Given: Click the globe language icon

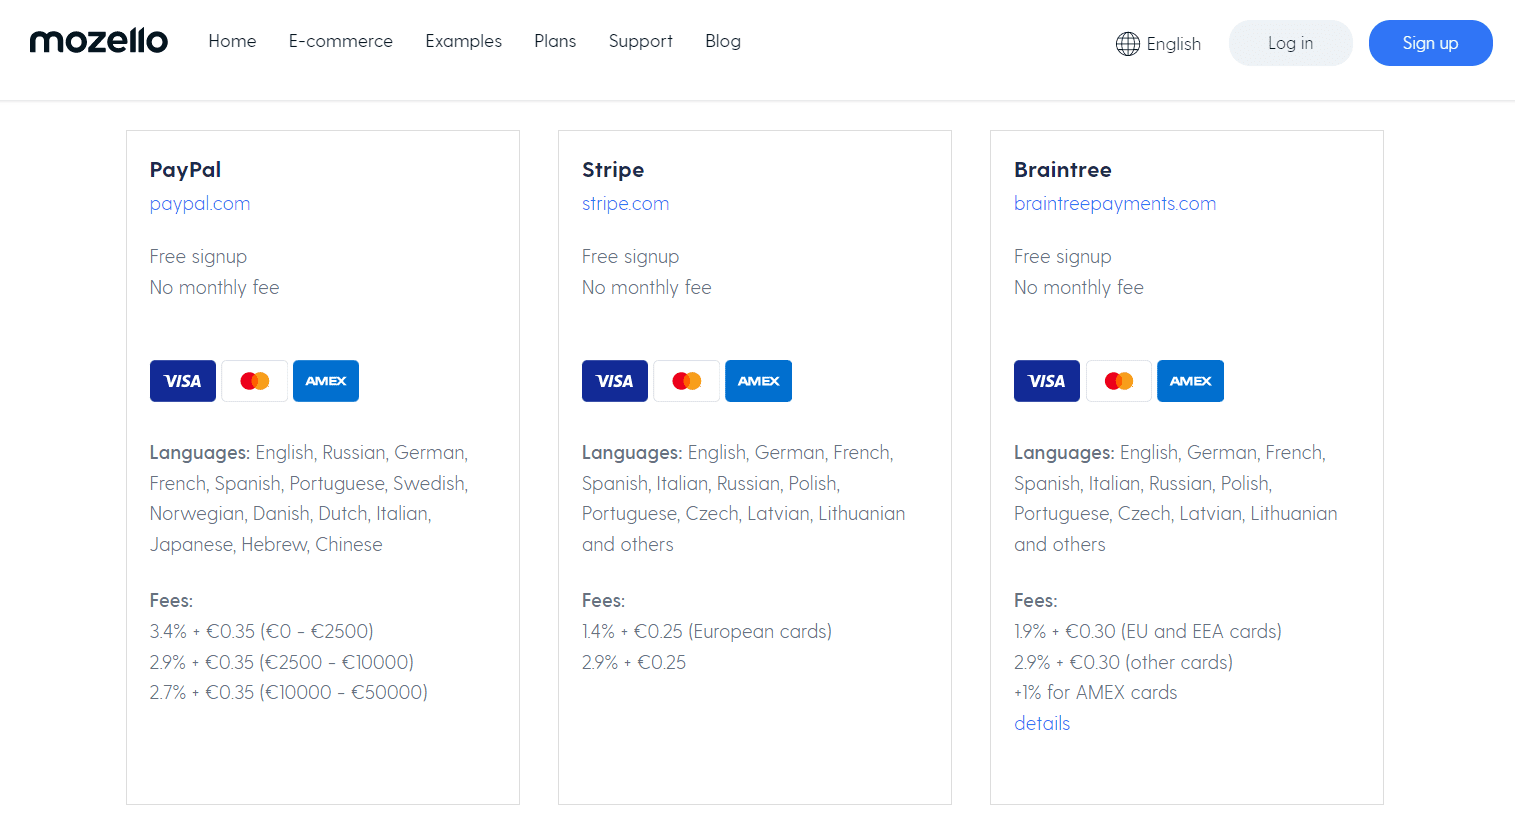Looking at the screenshot, I should pos(1128,44).
